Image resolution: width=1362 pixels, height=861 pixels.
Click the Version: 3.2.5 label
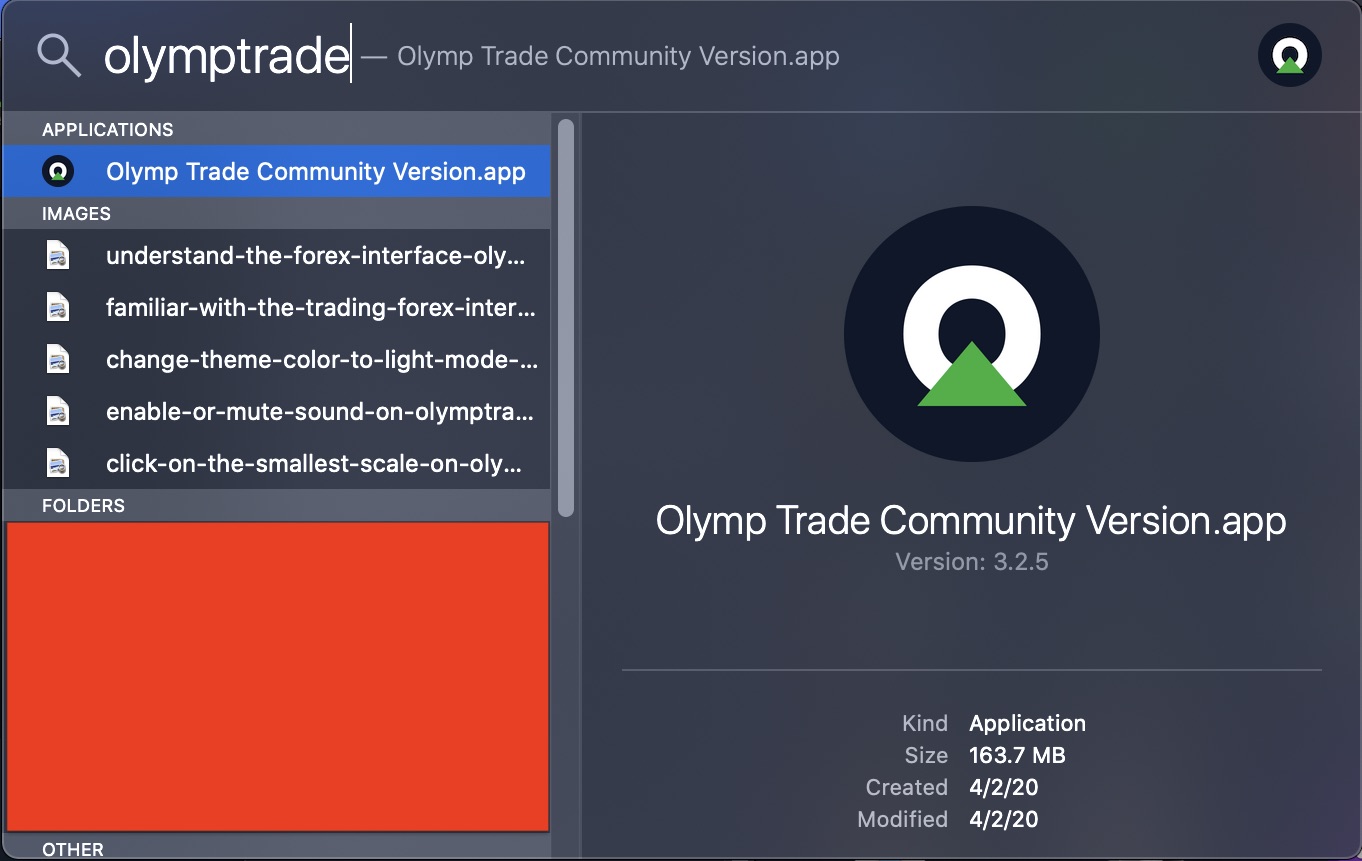[x=971, y=562]
